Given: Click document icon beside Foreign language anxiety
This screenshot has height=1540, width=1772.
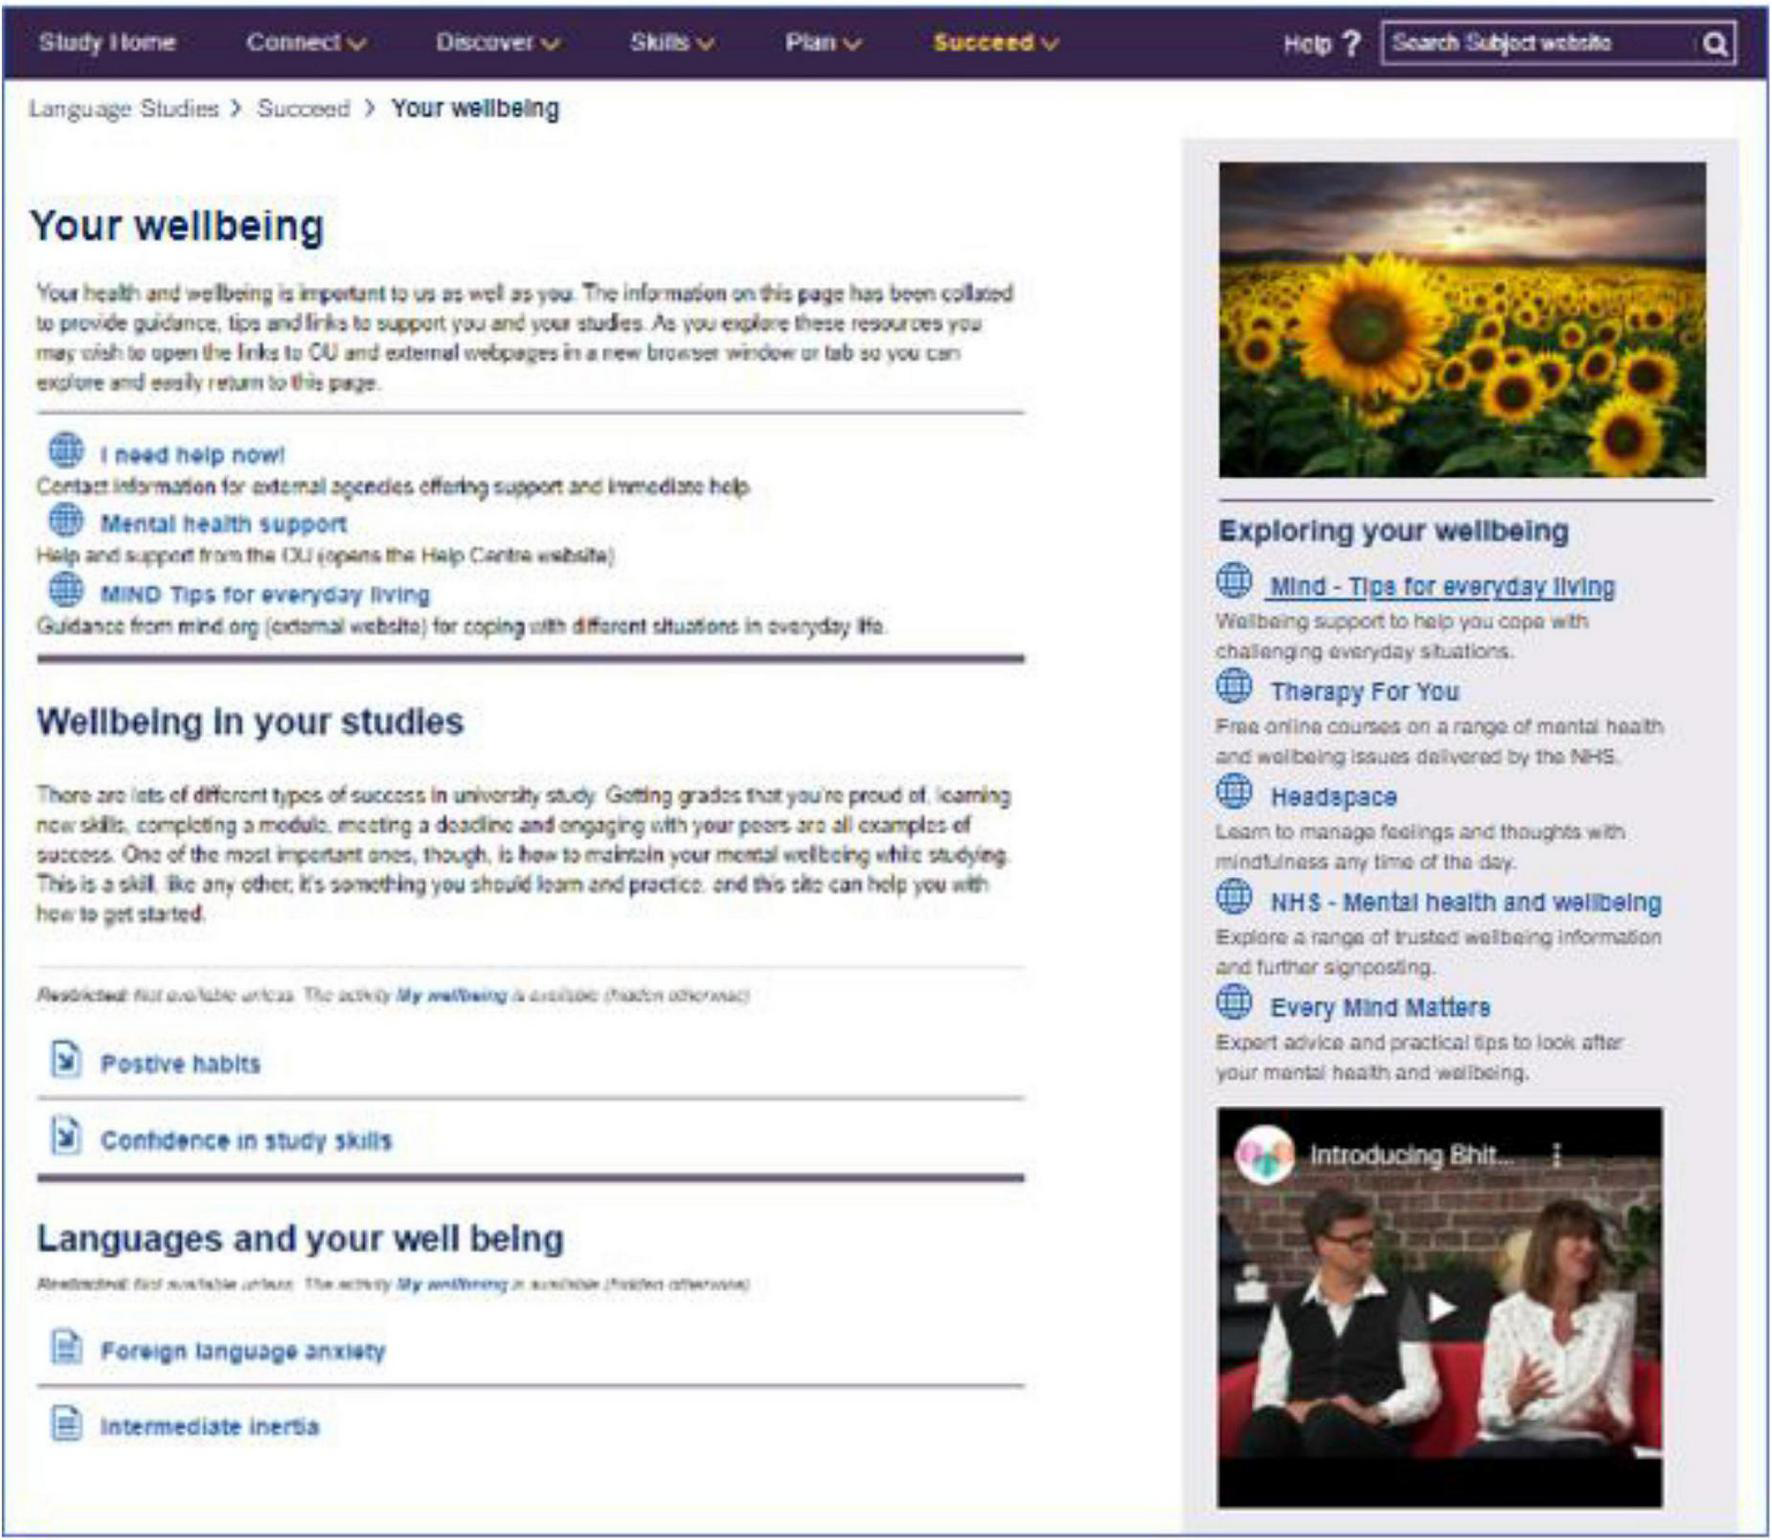Looking at the screenshot, I should click(66, 1347).
